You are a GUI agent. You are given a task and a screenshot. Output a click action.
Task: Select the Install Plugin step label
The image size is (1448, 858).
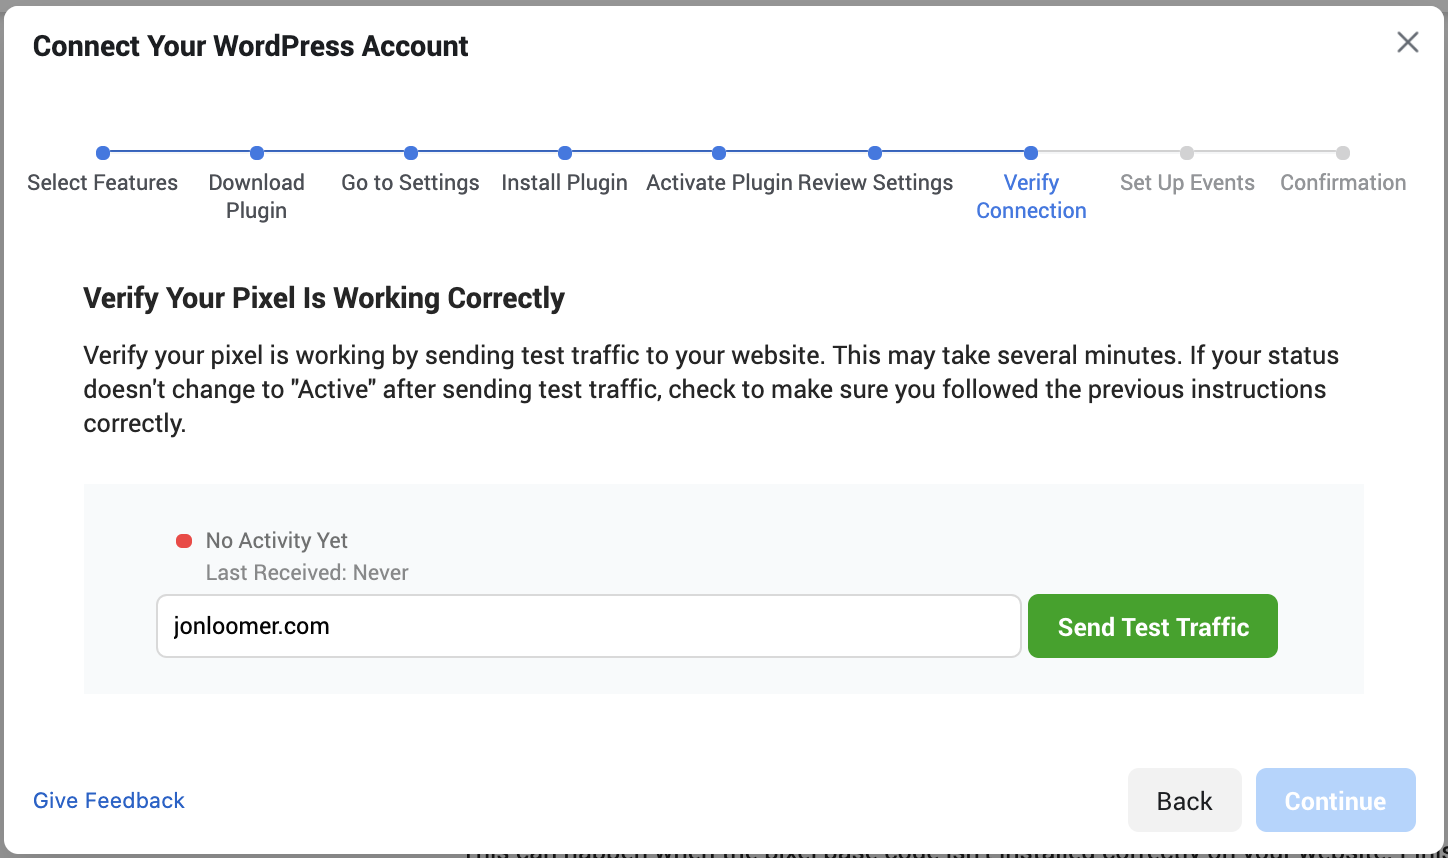point(564,183)
